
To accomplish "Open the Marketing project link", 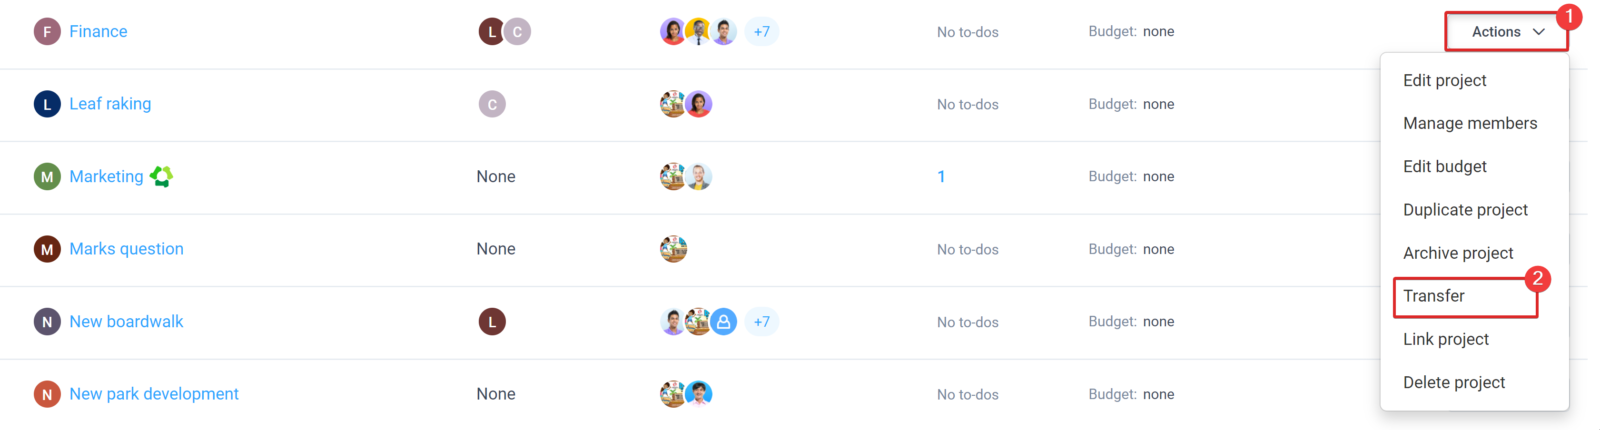I will click(106, 177).
